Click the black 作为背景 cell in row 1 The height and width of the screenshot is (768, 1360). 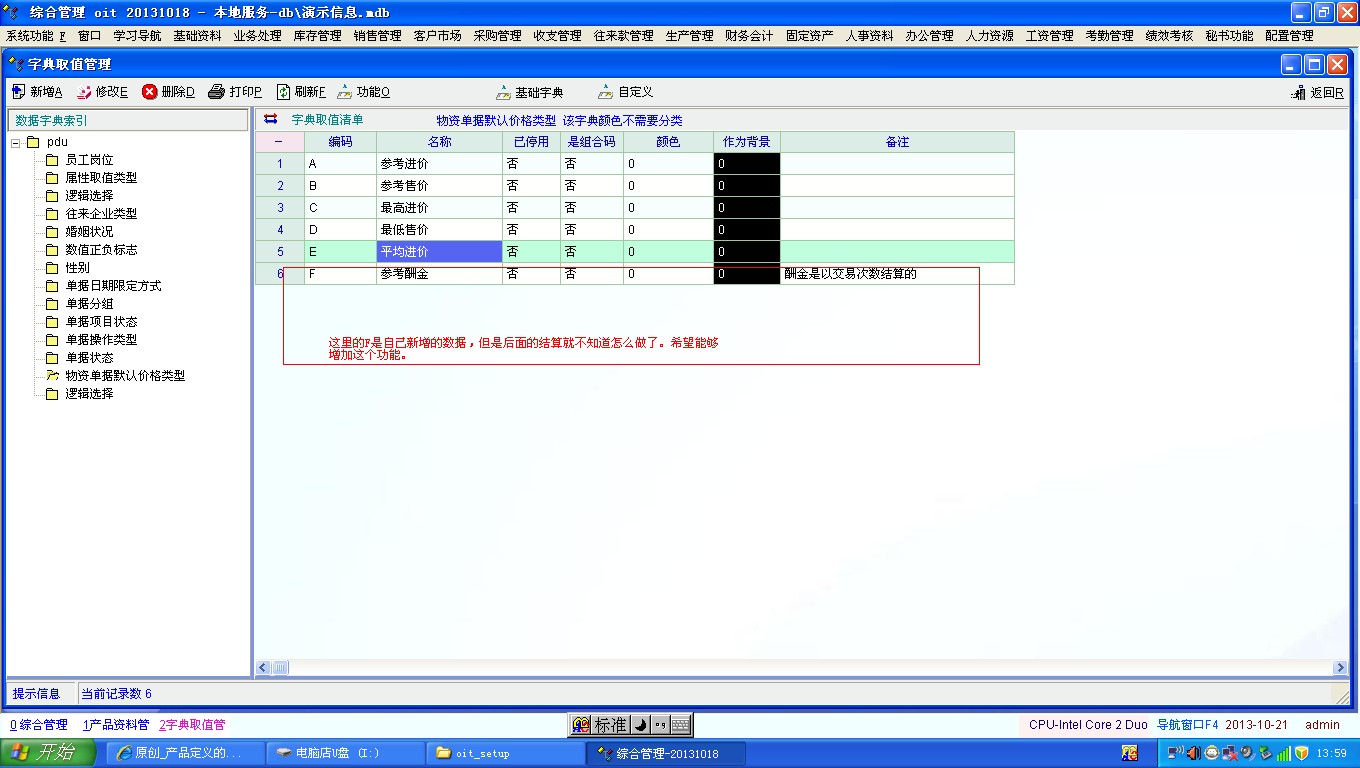(746, 164)
